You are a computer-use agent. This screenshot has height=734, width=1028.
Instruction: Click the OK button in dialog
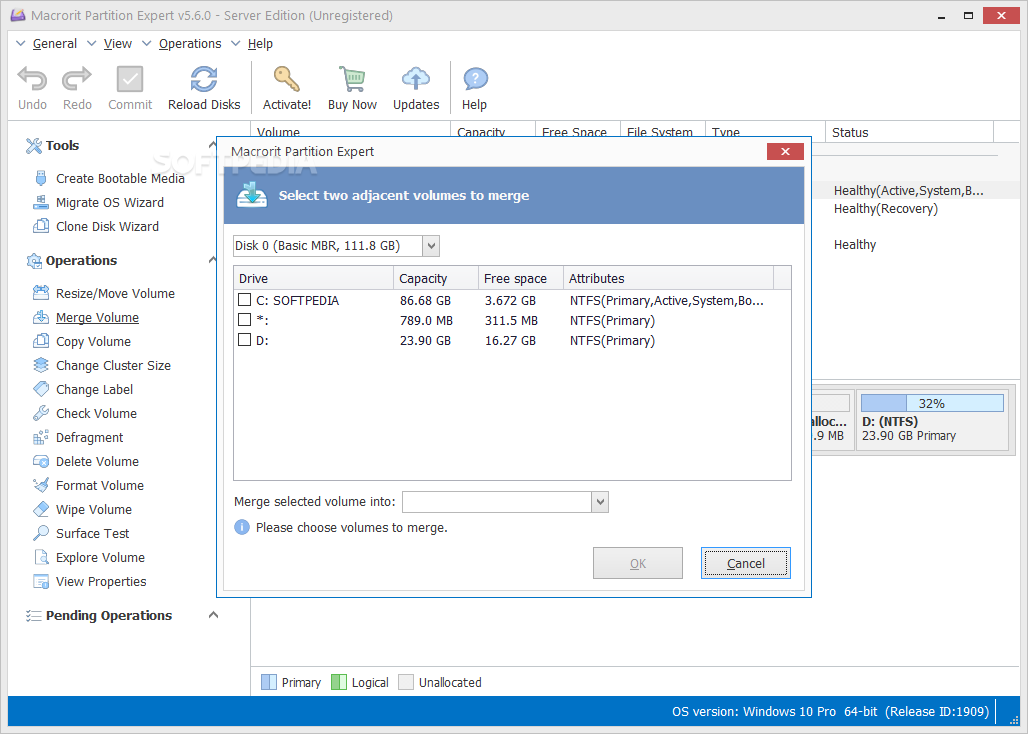pos(638,564)
